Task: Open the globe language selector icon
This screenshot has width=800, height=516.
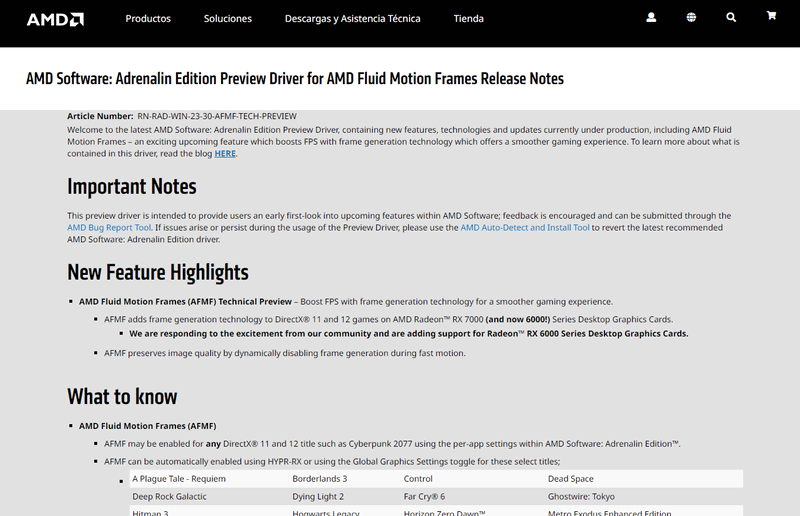Action: 691,17
